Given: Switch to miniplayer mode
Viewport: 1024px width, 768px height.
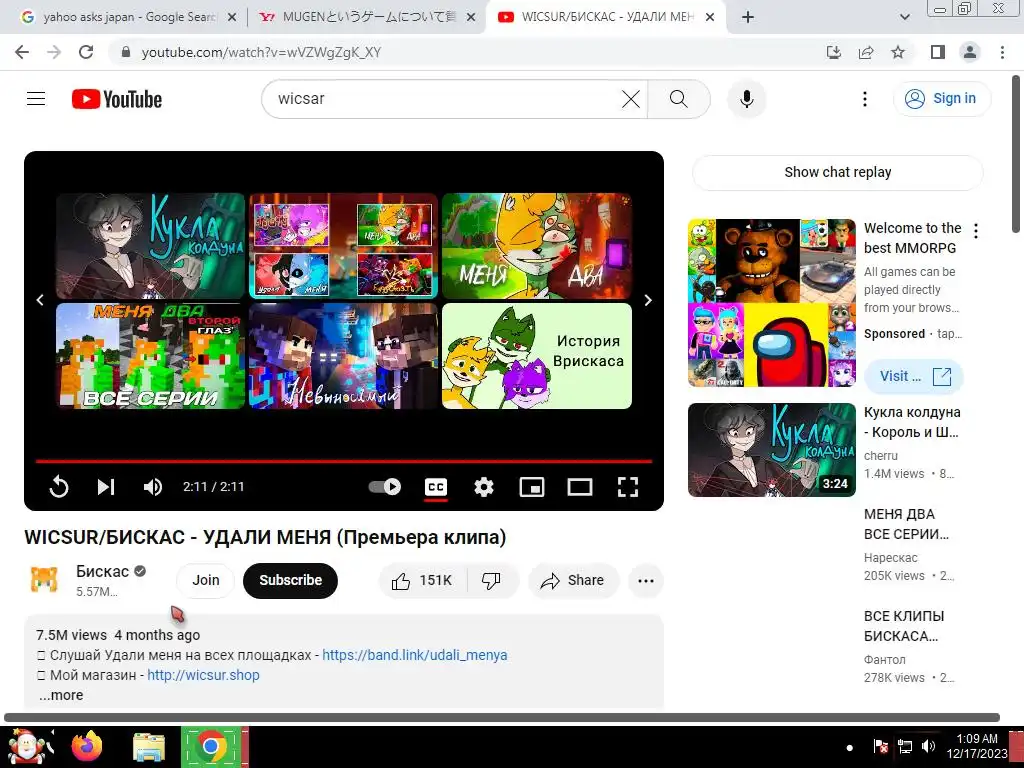Looking at the screenshot, I should tap(532, 487).
